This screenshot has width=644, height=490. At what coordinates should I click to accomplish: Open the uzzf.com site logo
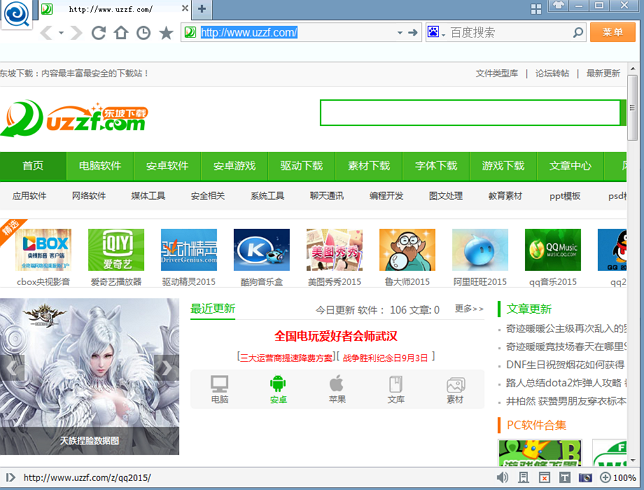[x=74, y=118]
